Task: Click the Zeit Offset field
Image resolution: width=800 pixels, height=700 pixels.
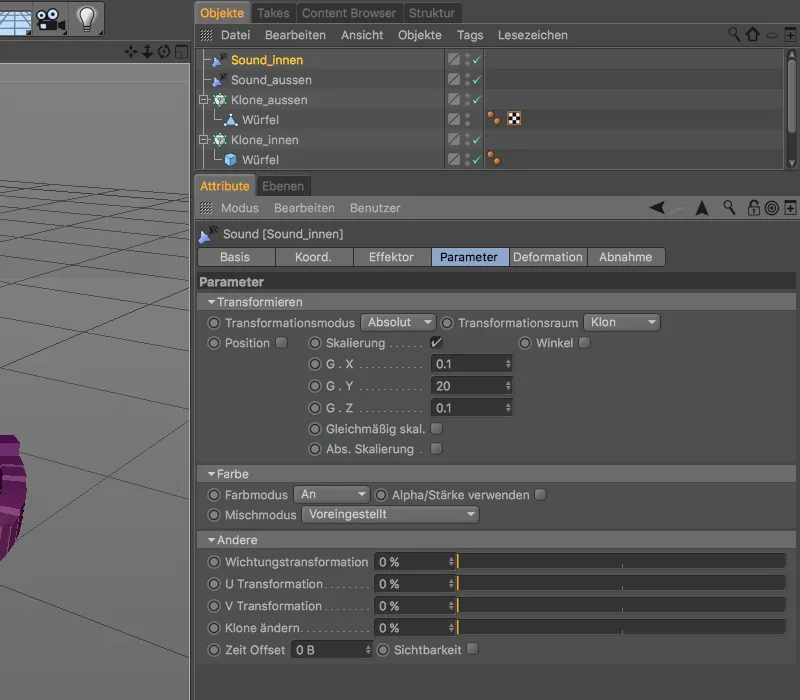Action: (332, 649)
